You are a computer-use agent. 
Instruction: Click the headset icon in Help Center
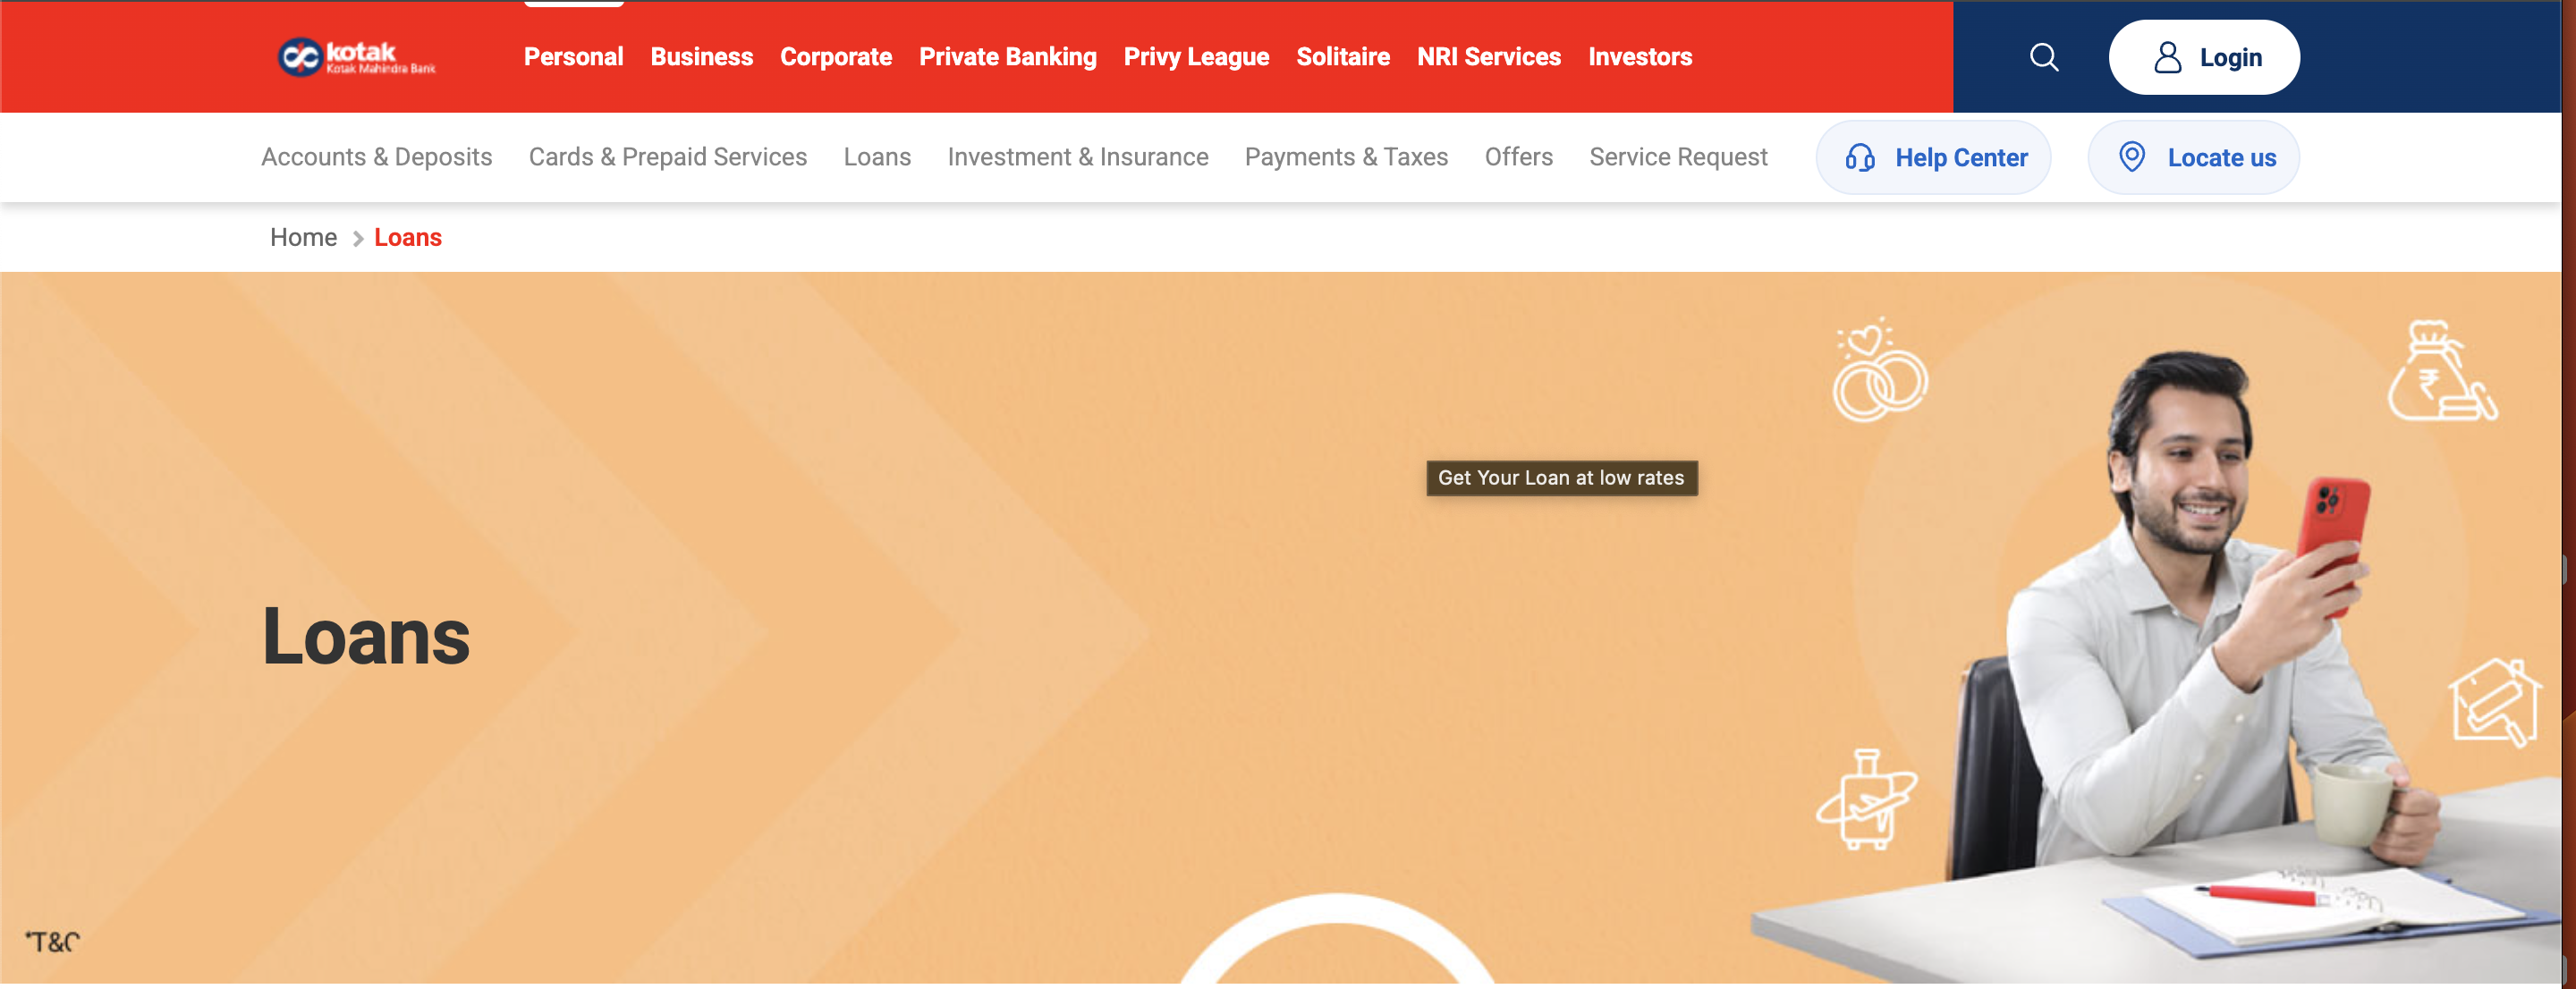[1860, 158]
